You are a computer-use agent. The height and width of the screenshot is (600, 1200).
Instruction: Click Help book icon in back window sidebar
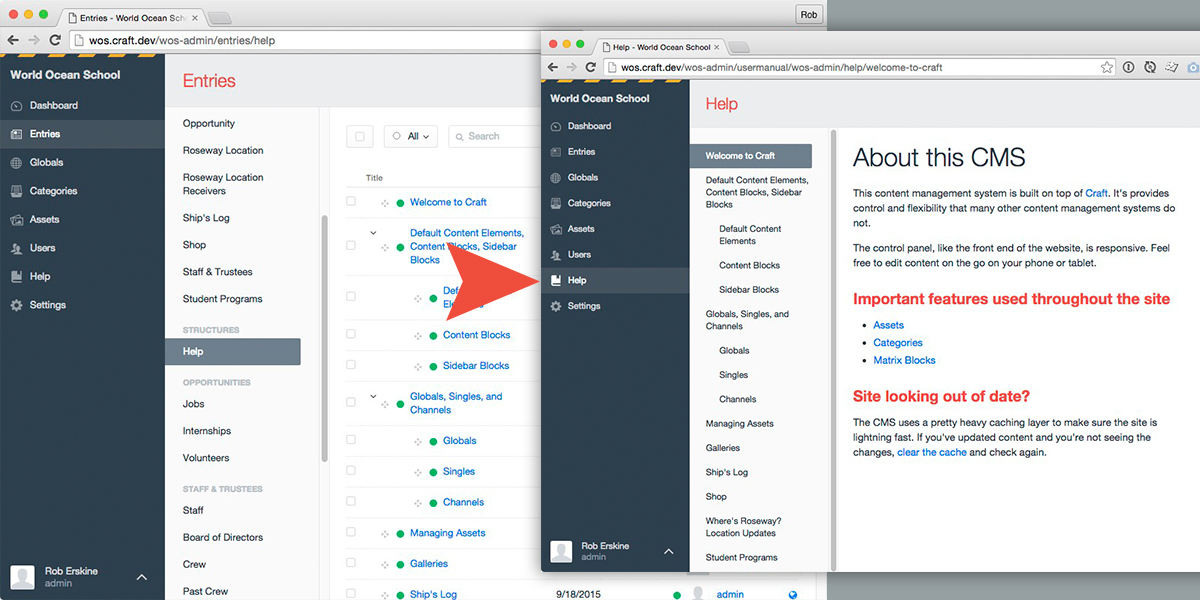pyautogui.click(x=16, y=277)
